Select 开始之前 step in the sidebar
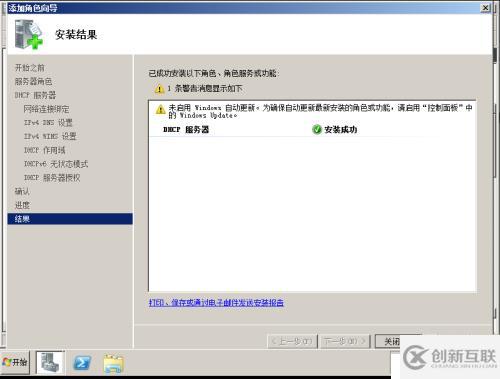 30,68
